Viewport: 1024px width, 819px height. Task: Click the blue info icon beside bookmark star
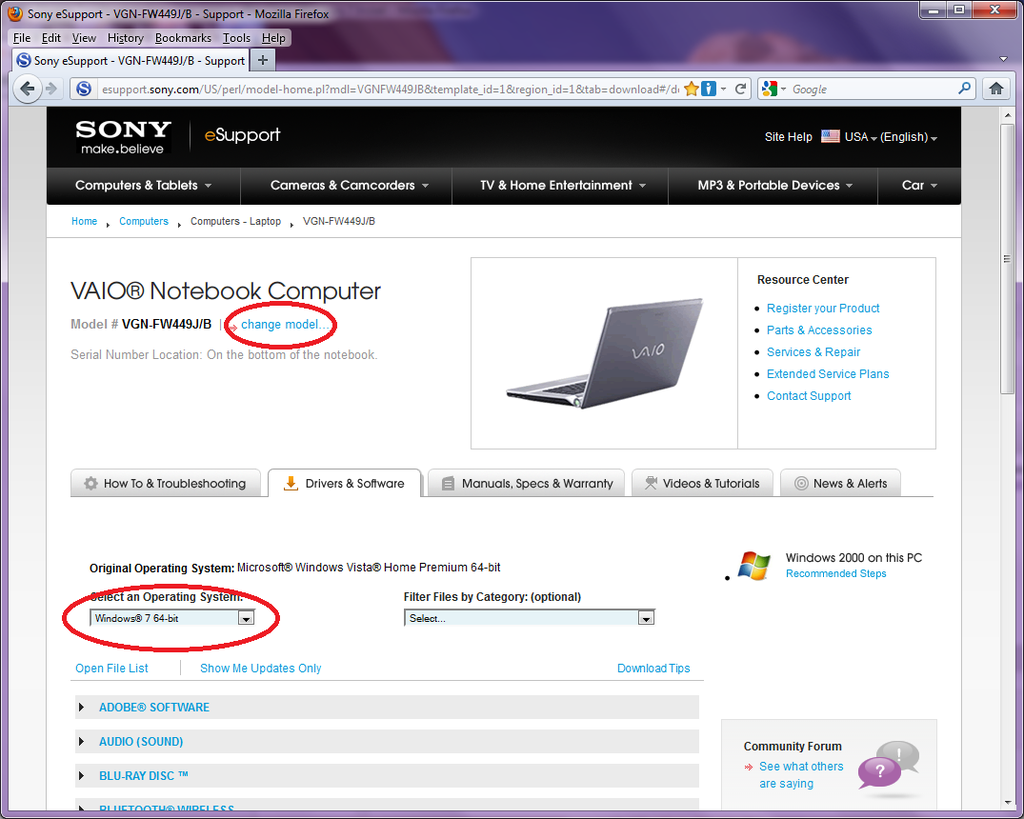pos(709,89)
